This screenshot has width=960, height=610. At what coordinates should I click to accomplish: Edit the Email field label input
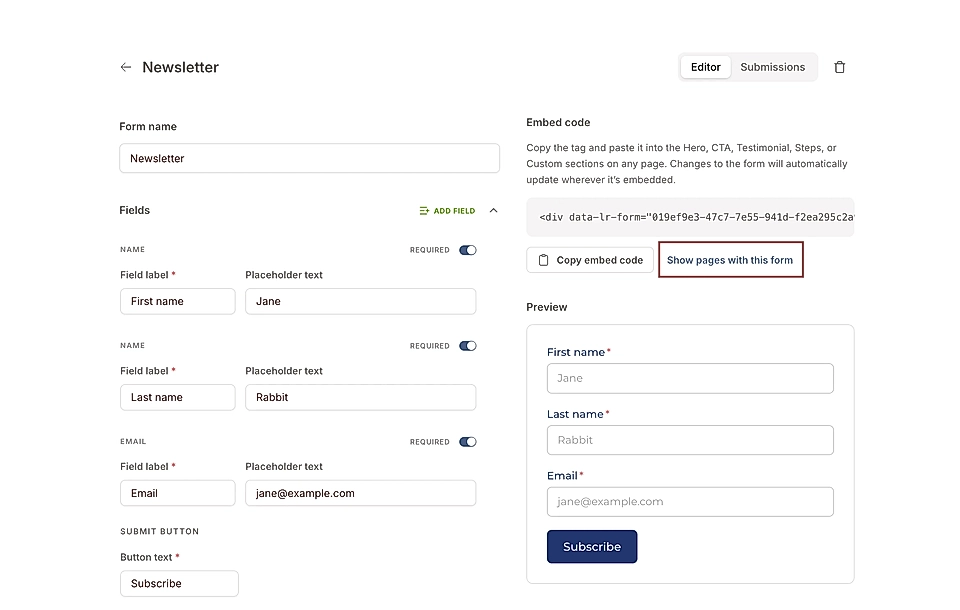[178, 494]
